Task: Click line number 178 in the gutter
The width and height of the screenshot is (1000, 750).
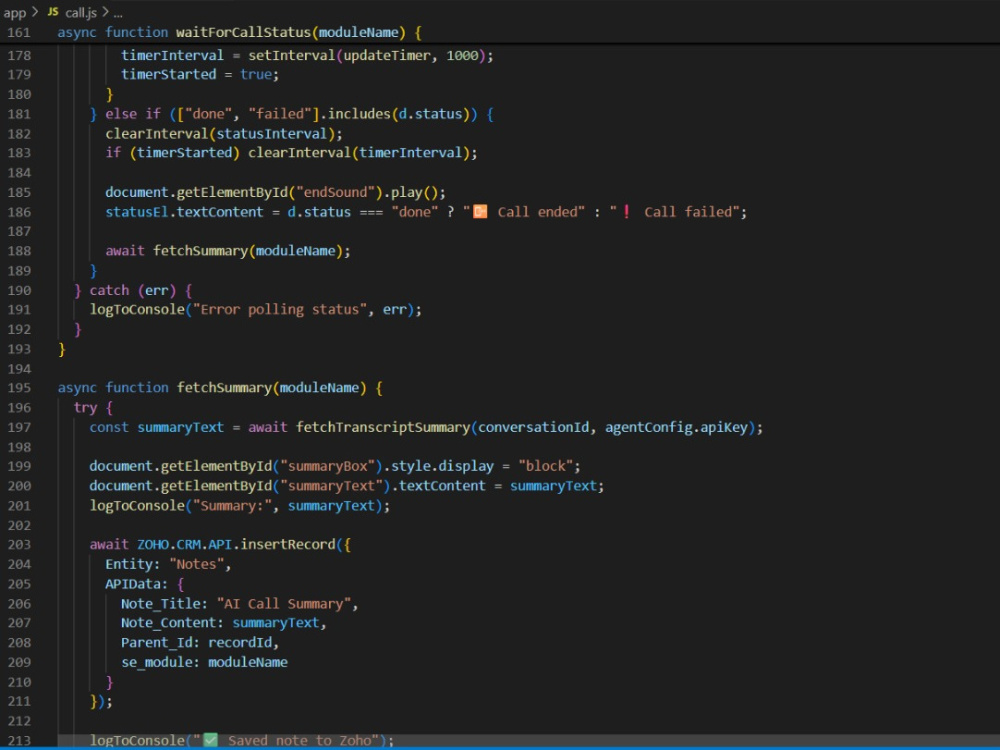Action: click(19, 55)
